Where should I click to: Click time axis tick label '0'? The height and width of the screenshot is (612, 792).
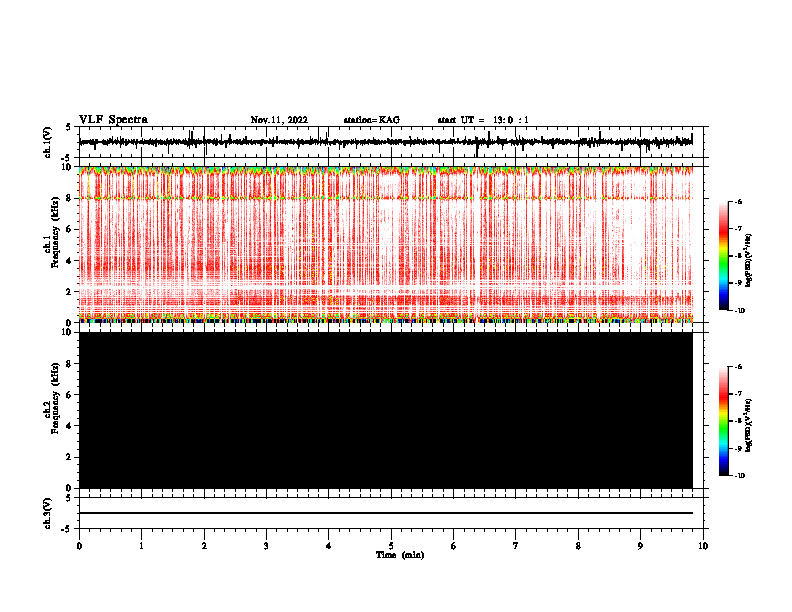coord(79,546)
